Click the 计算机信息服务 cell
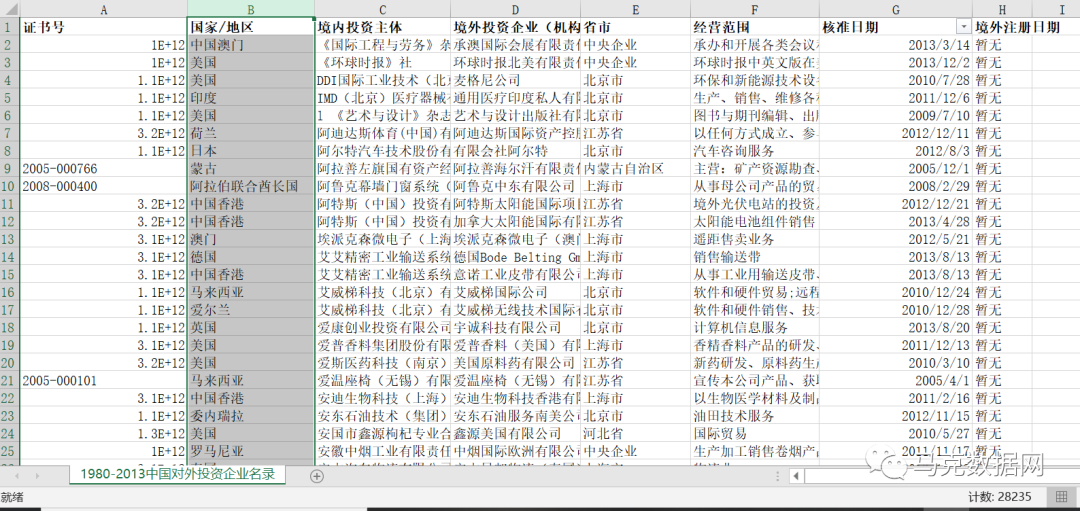The height and width of the screenshot is (511, 1080). [x=755, y=327]
